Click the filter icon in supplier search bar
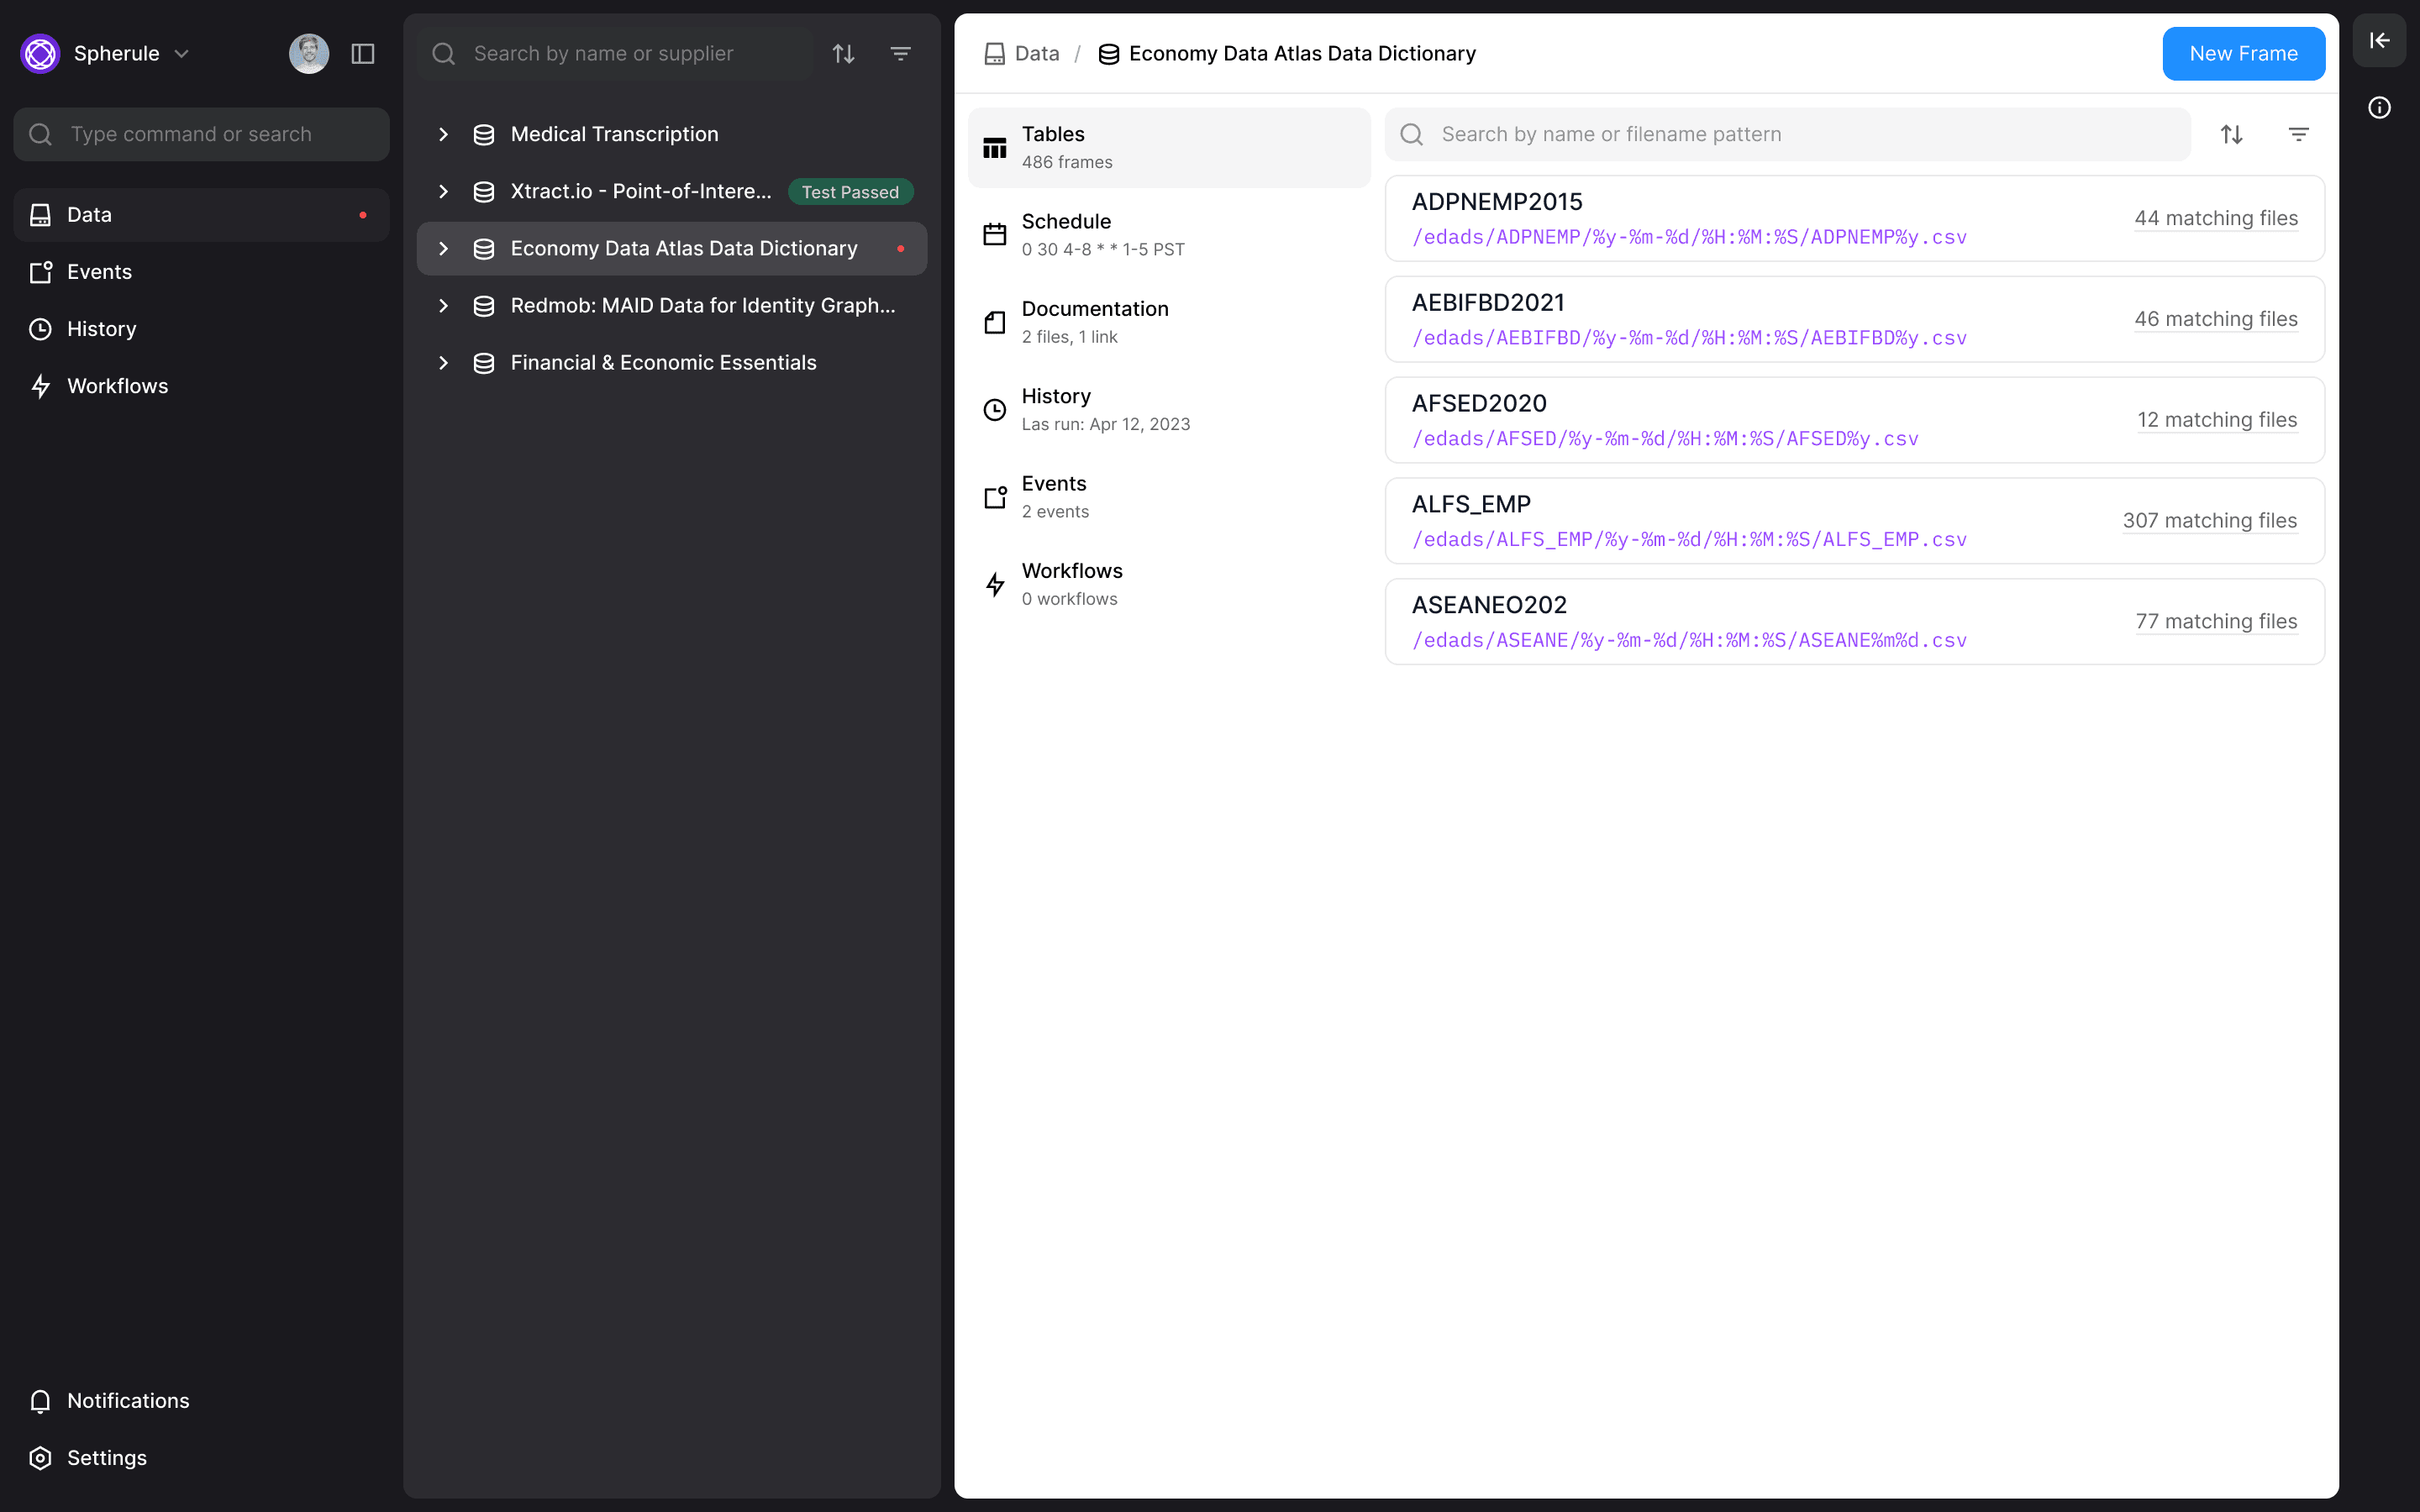This screenshot has width=2420, height=1512. [x=900, y=54]
